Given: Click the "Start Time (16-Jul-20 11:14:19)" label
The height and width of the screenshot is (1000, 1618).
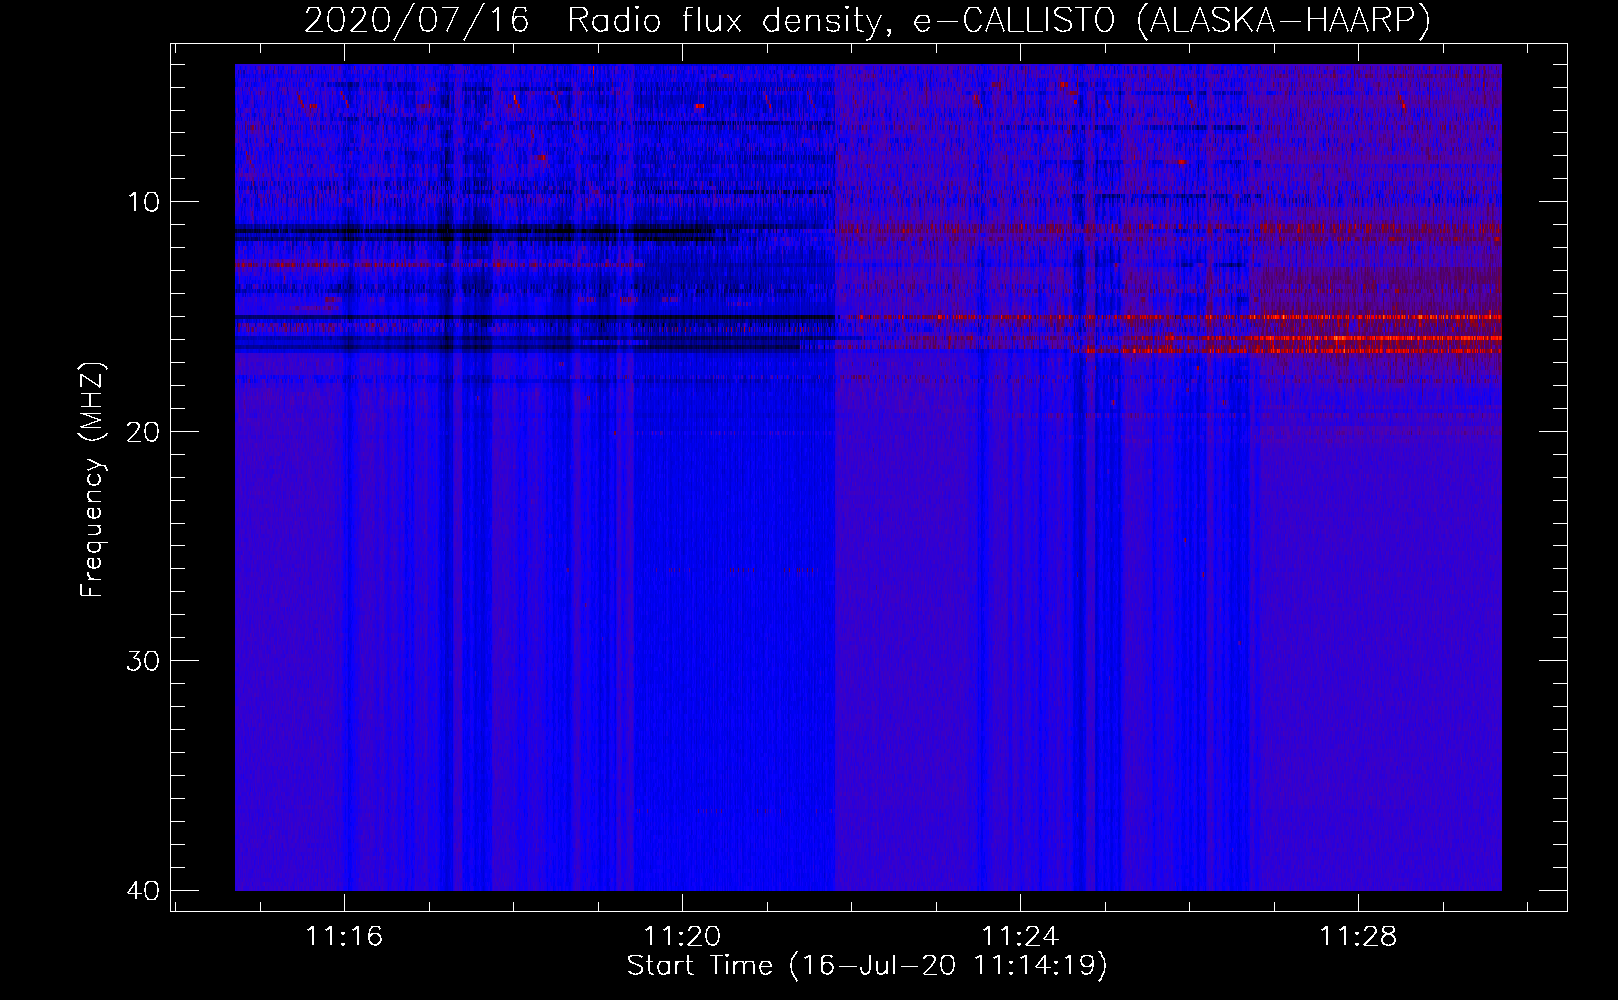Looking at the screenshot, I should point(867,966).
